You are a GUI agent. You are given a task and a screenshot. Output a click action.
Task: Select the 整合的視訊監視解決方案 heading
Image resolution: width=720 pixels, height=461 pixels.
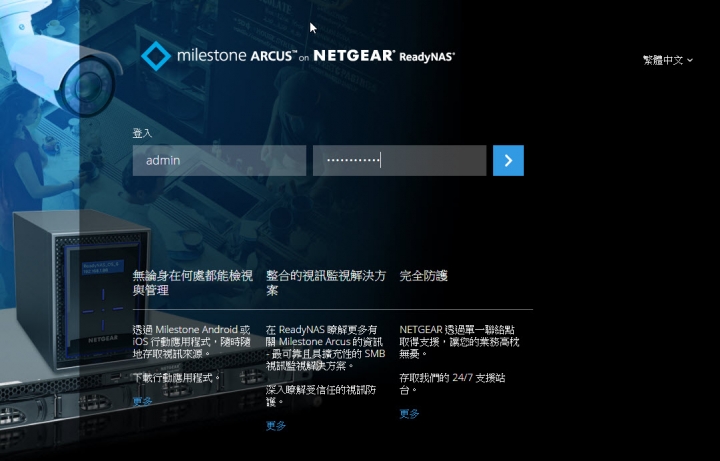(326, 283)
